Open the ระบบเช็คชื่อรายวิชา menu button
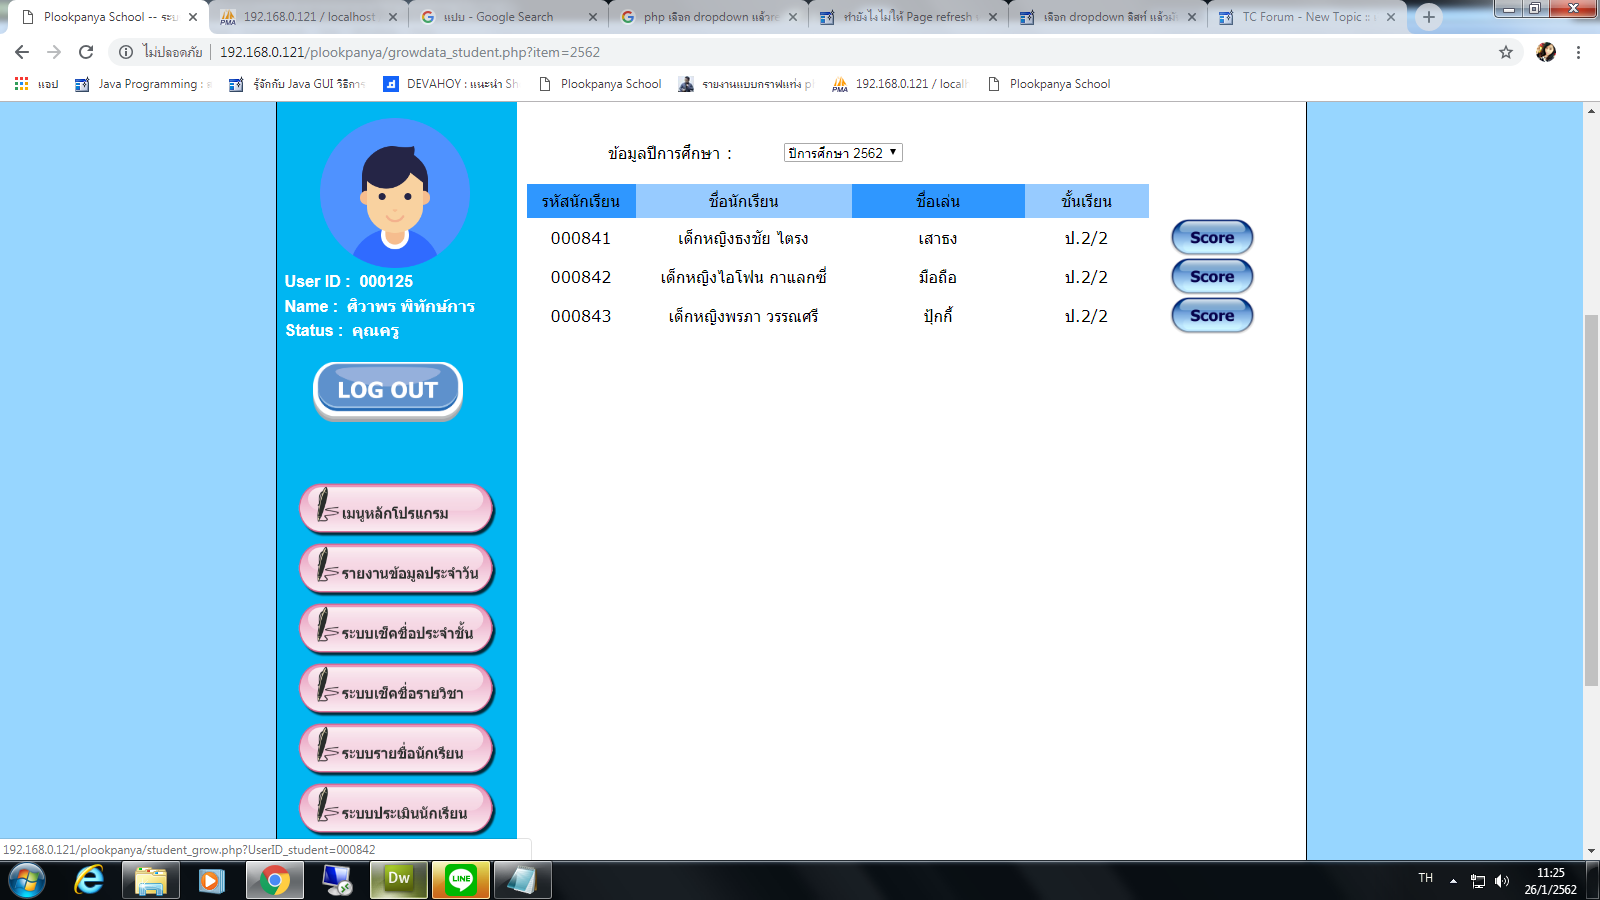 point(397,691)
